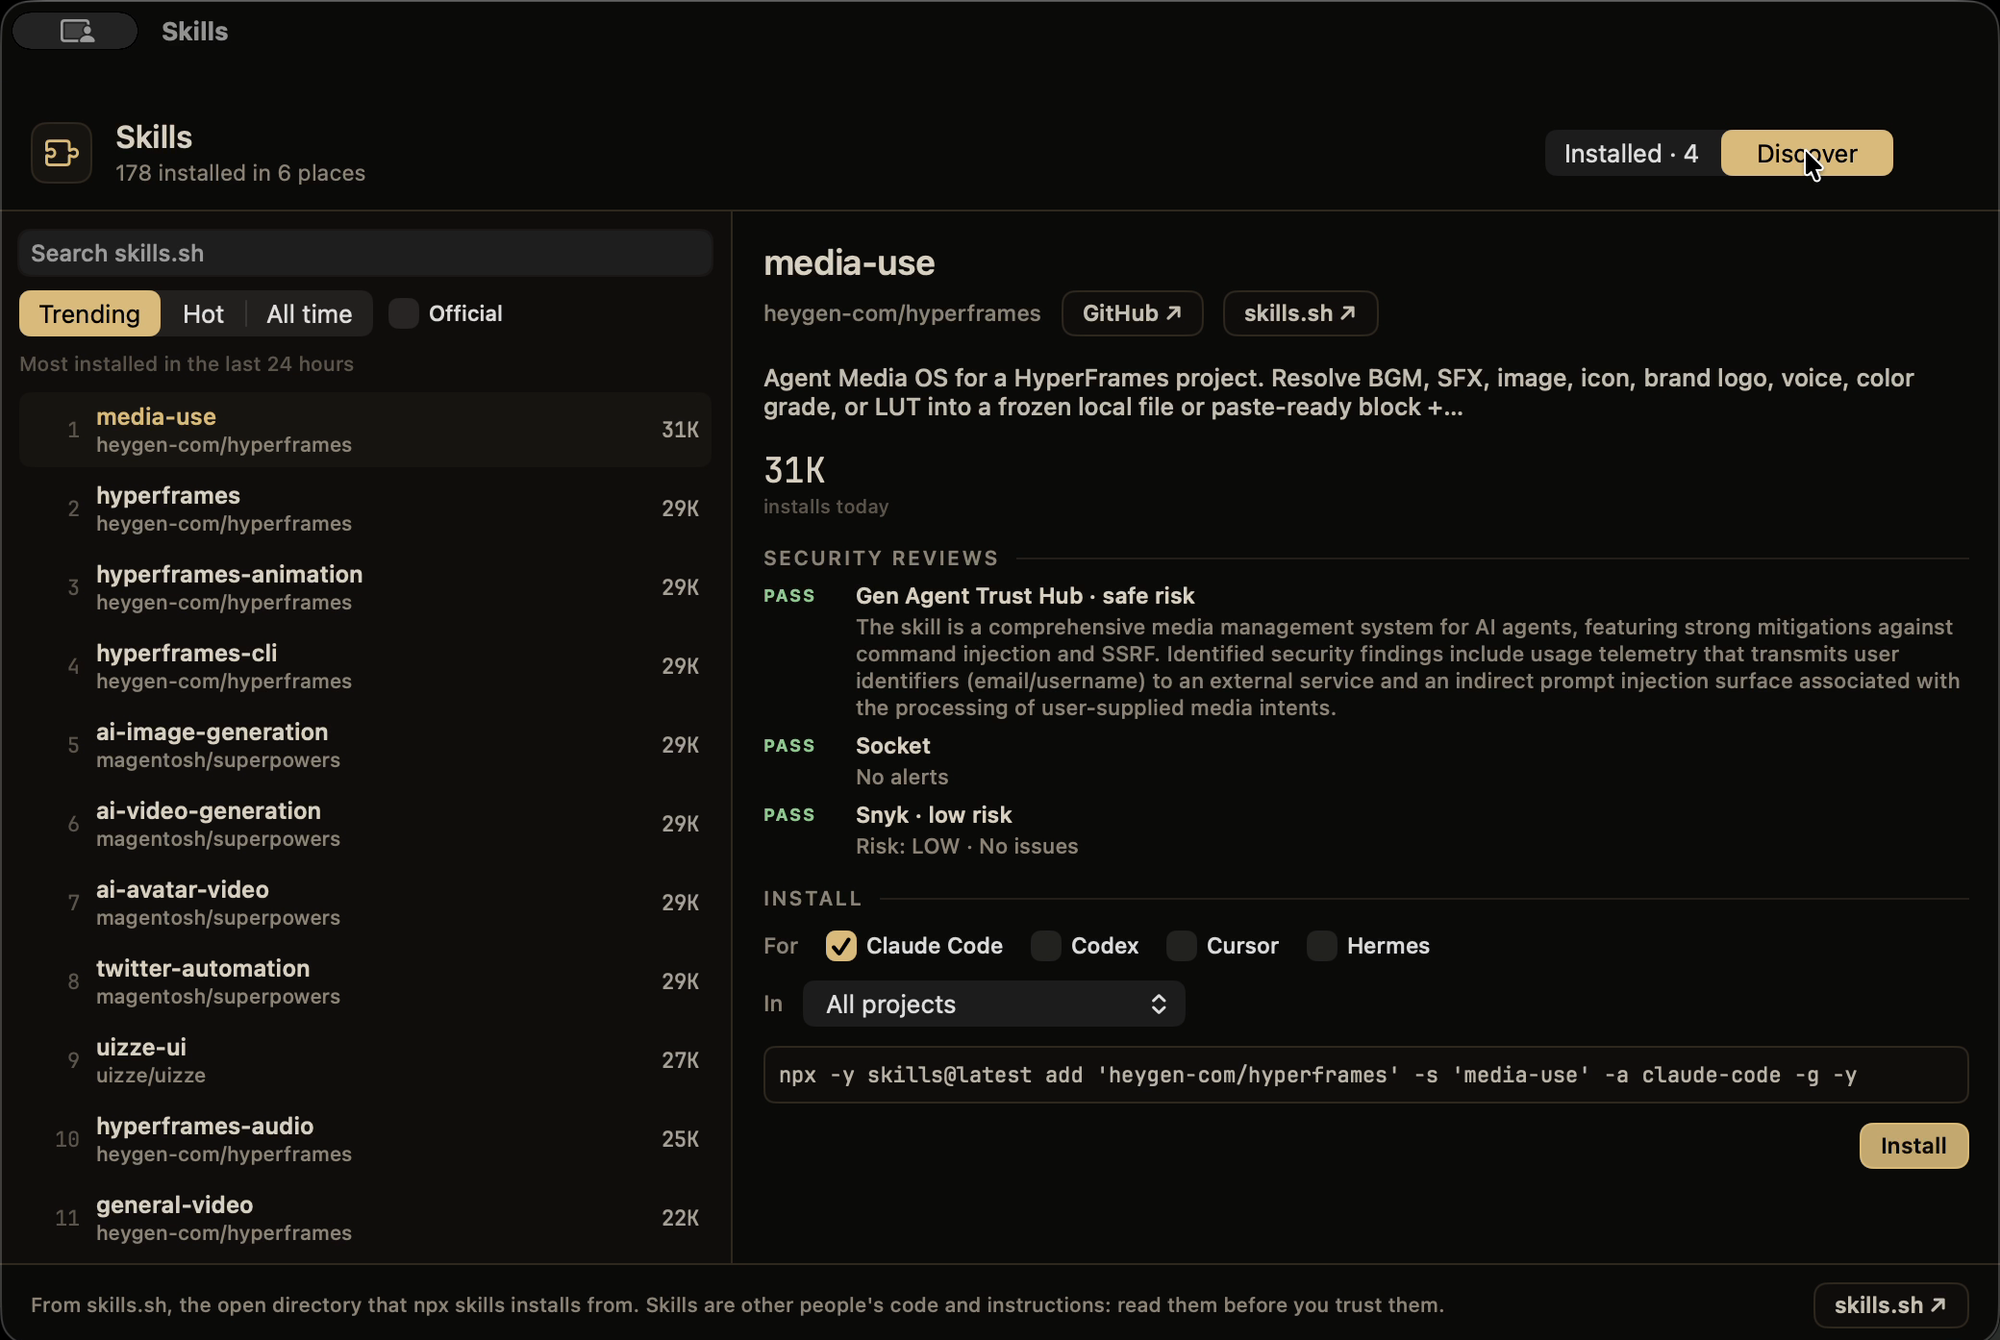Image resolution: width=2000 pixels, height=1340 pixels.
Task: Select the uizze-ui skill row
Action: 366,1061
